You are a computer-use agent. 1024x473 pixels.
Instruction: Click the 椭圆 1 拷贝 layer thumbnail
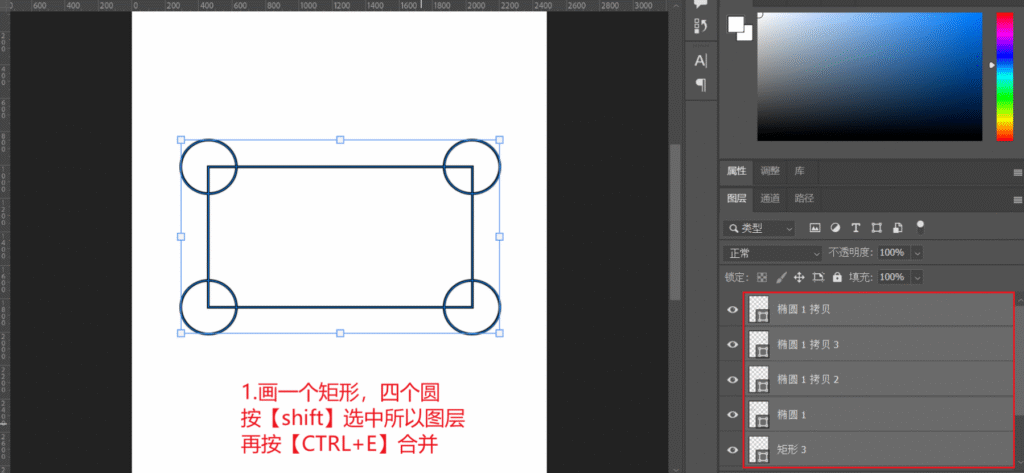coord(759,310)
